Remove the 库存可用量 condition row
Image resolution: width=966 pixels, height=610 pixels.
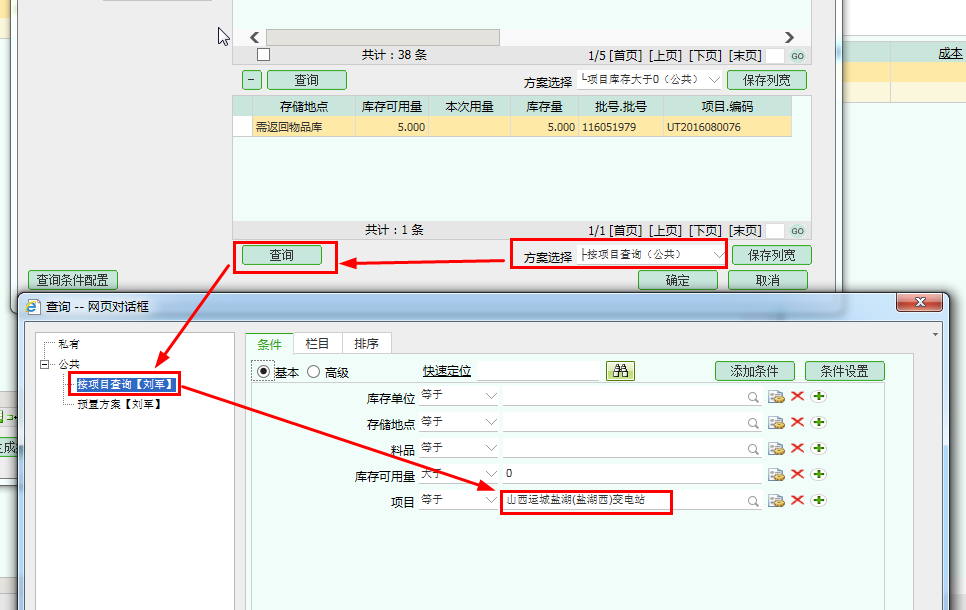tap(797, 474)
